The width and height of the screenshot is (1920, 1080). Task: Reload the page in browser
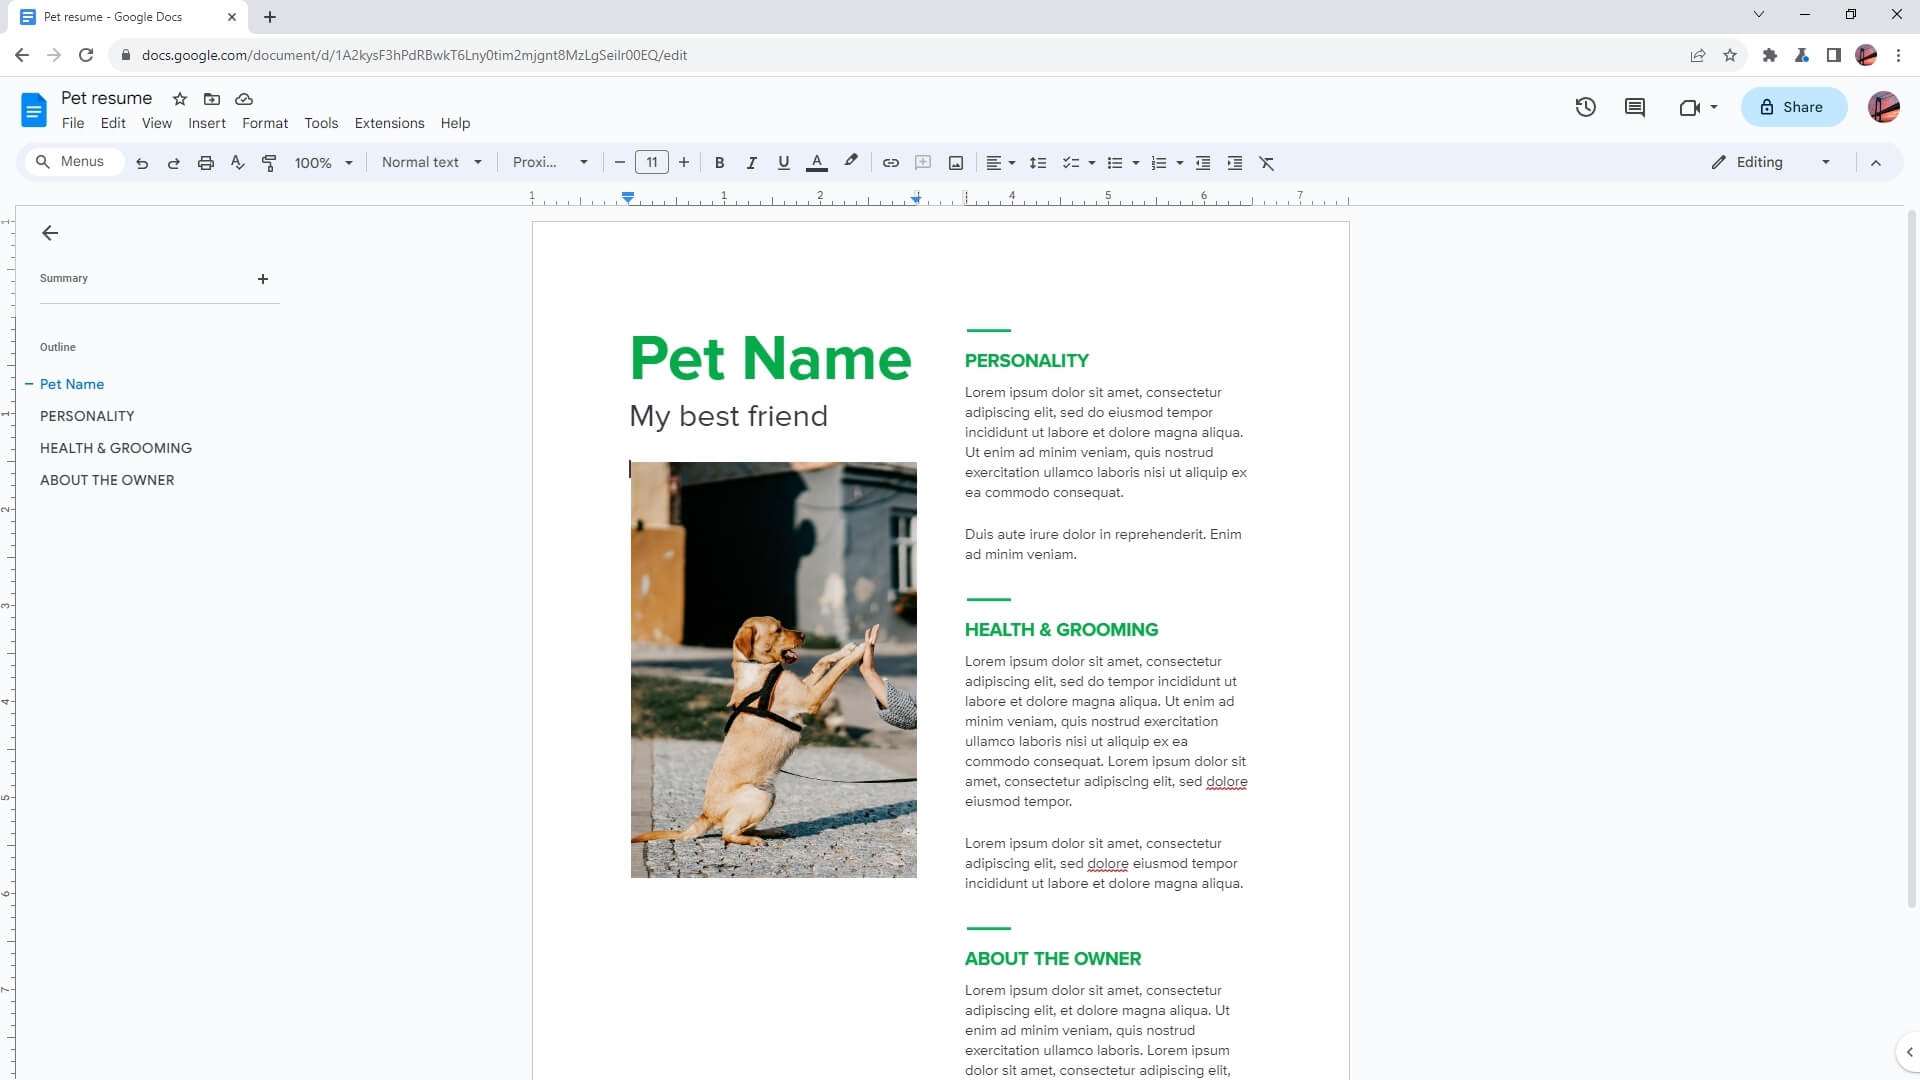(x=86, y=55)
